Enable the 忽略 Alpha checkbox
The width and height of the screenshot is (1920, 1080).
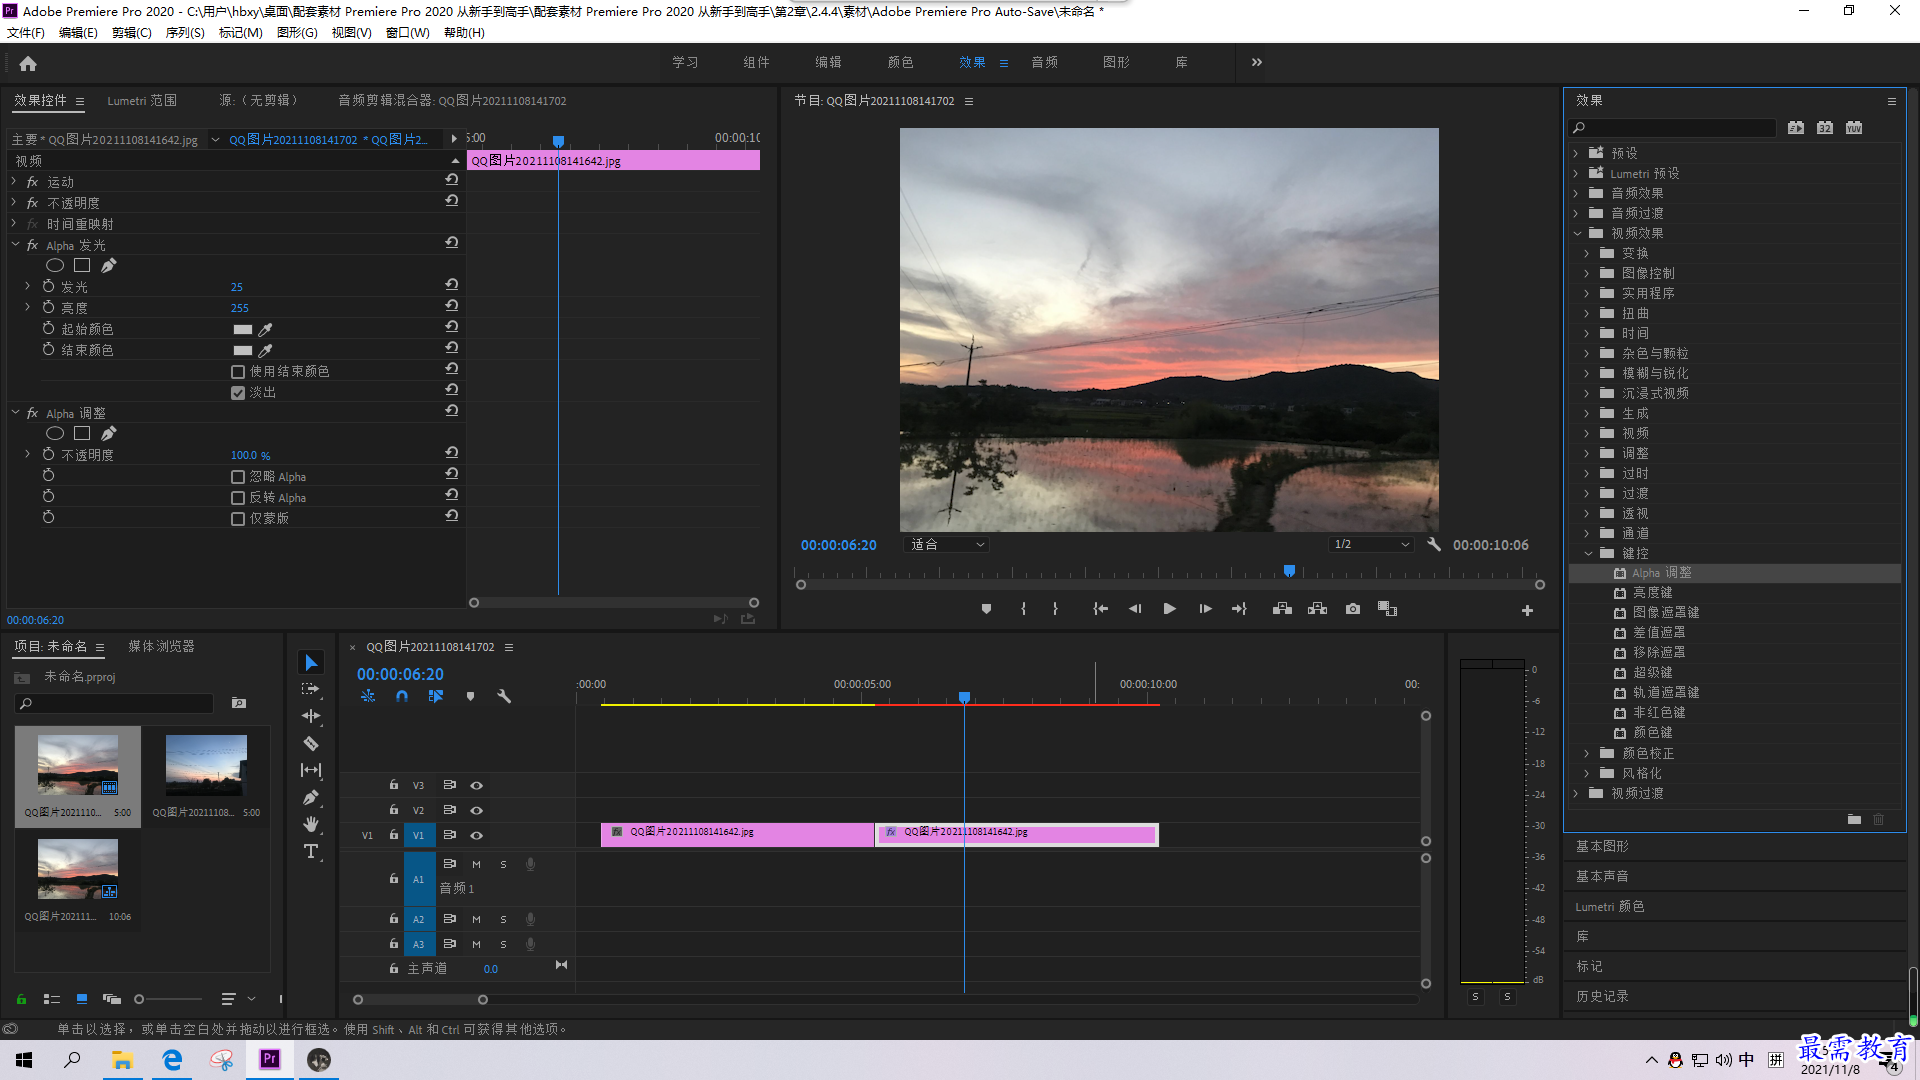tap(238, 477)
